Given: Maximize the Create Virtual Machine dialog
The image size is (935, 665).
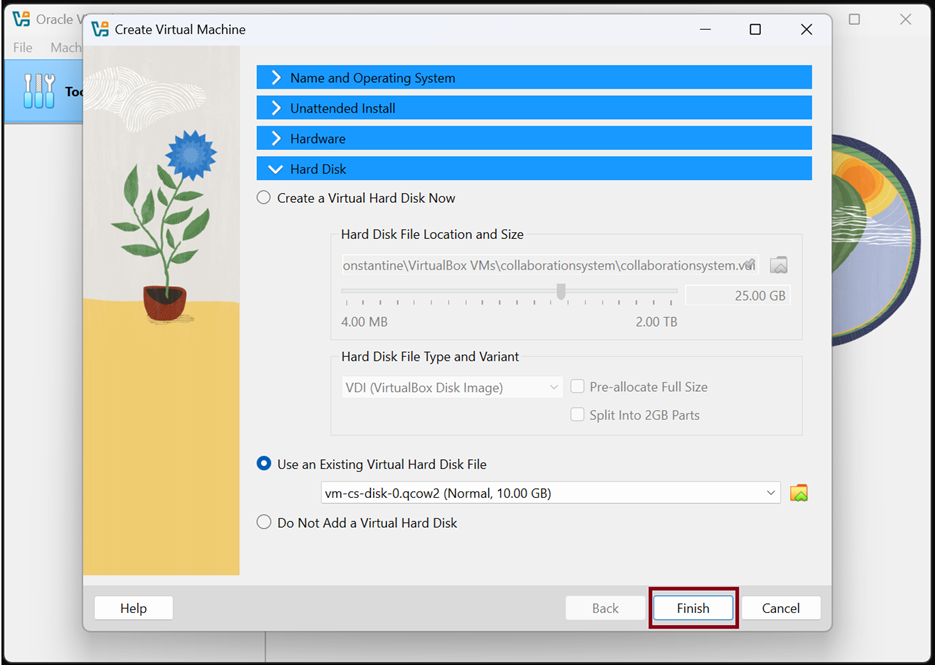Looking at the screenshot, I should point(755,29).
